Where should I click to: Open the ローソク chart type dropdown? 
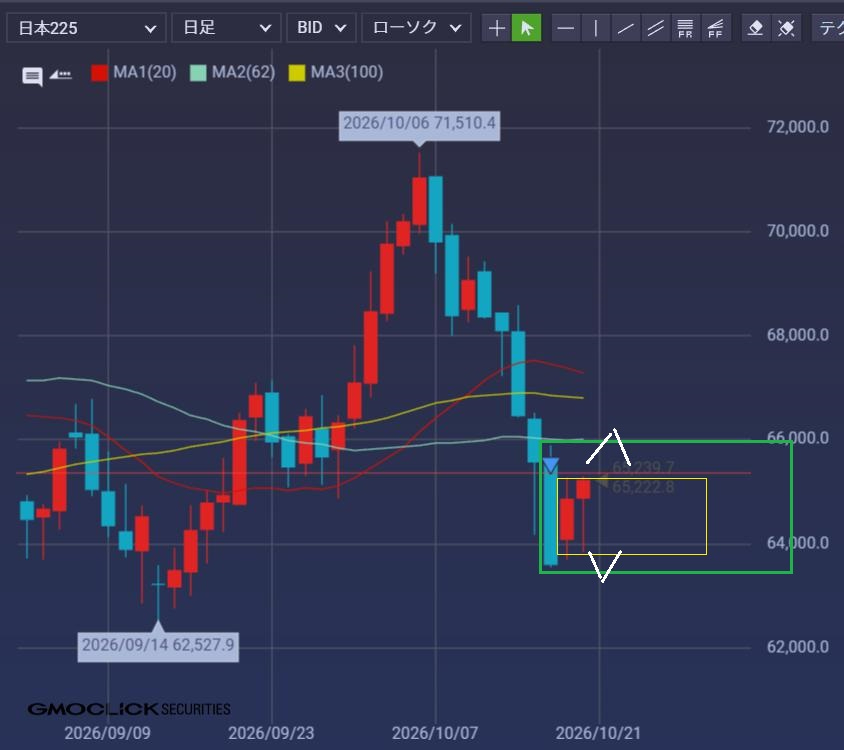[x=417, y=27]
